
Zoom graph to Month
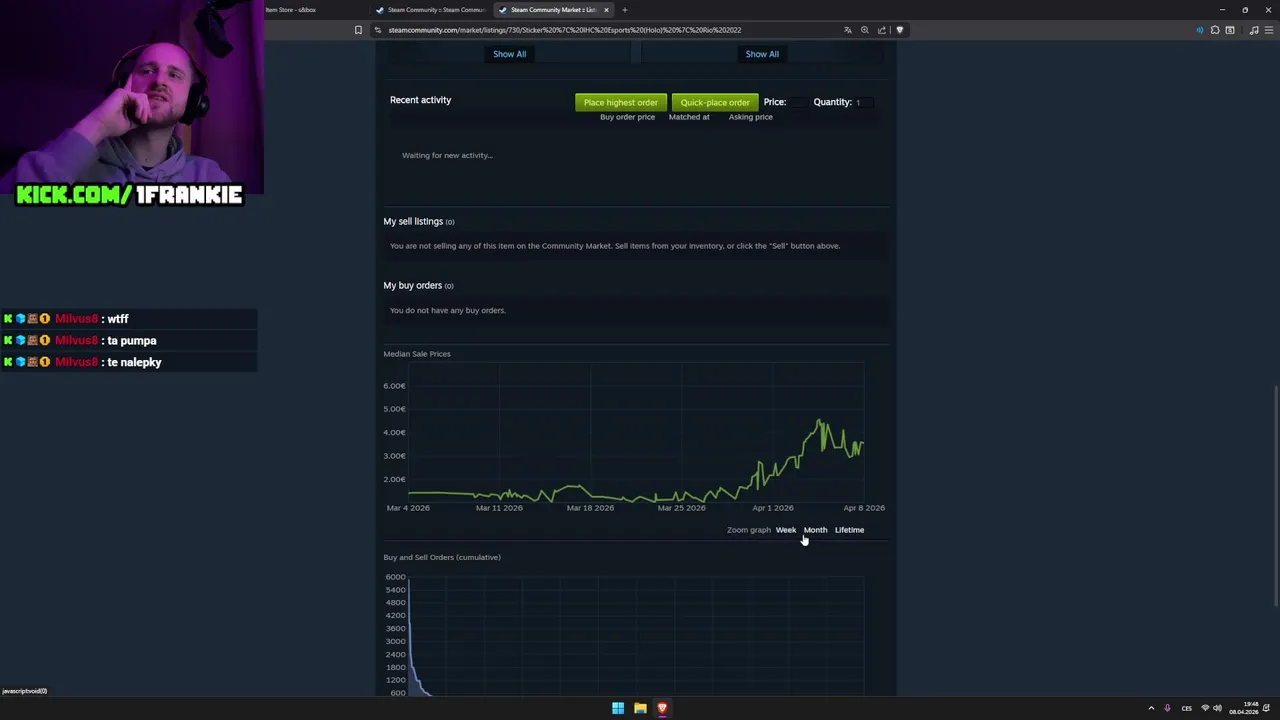point(815,530)
